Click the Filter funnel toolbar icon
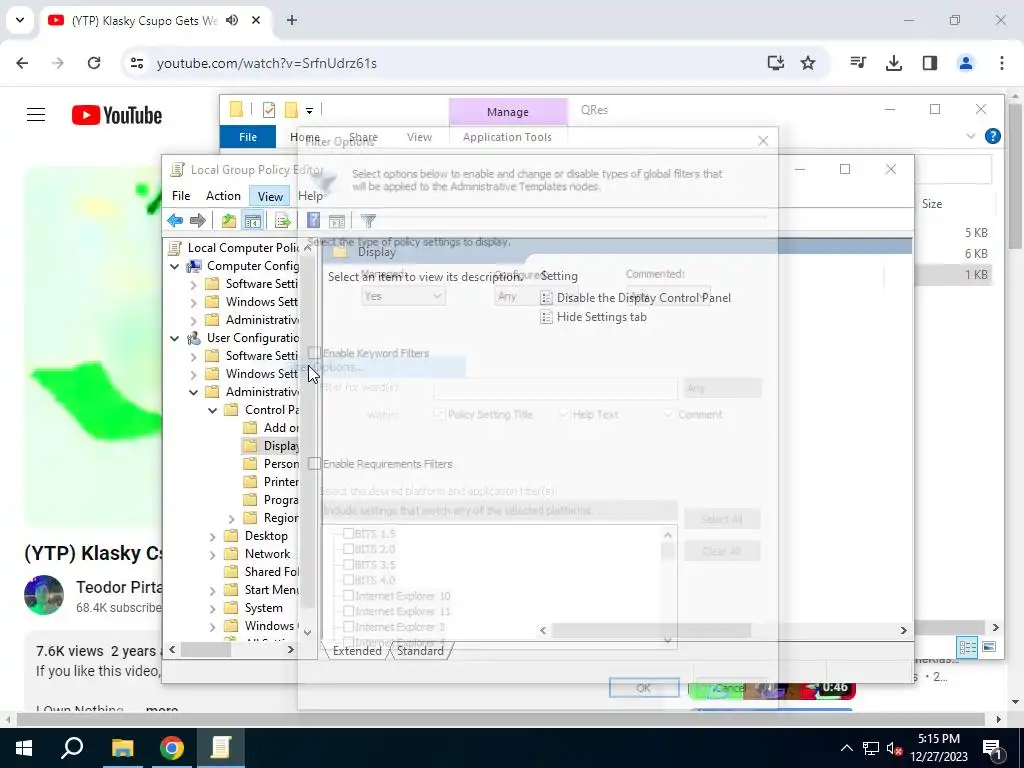Image resolution: width=1024 pixels, height=768 pixels. point(368,221)
